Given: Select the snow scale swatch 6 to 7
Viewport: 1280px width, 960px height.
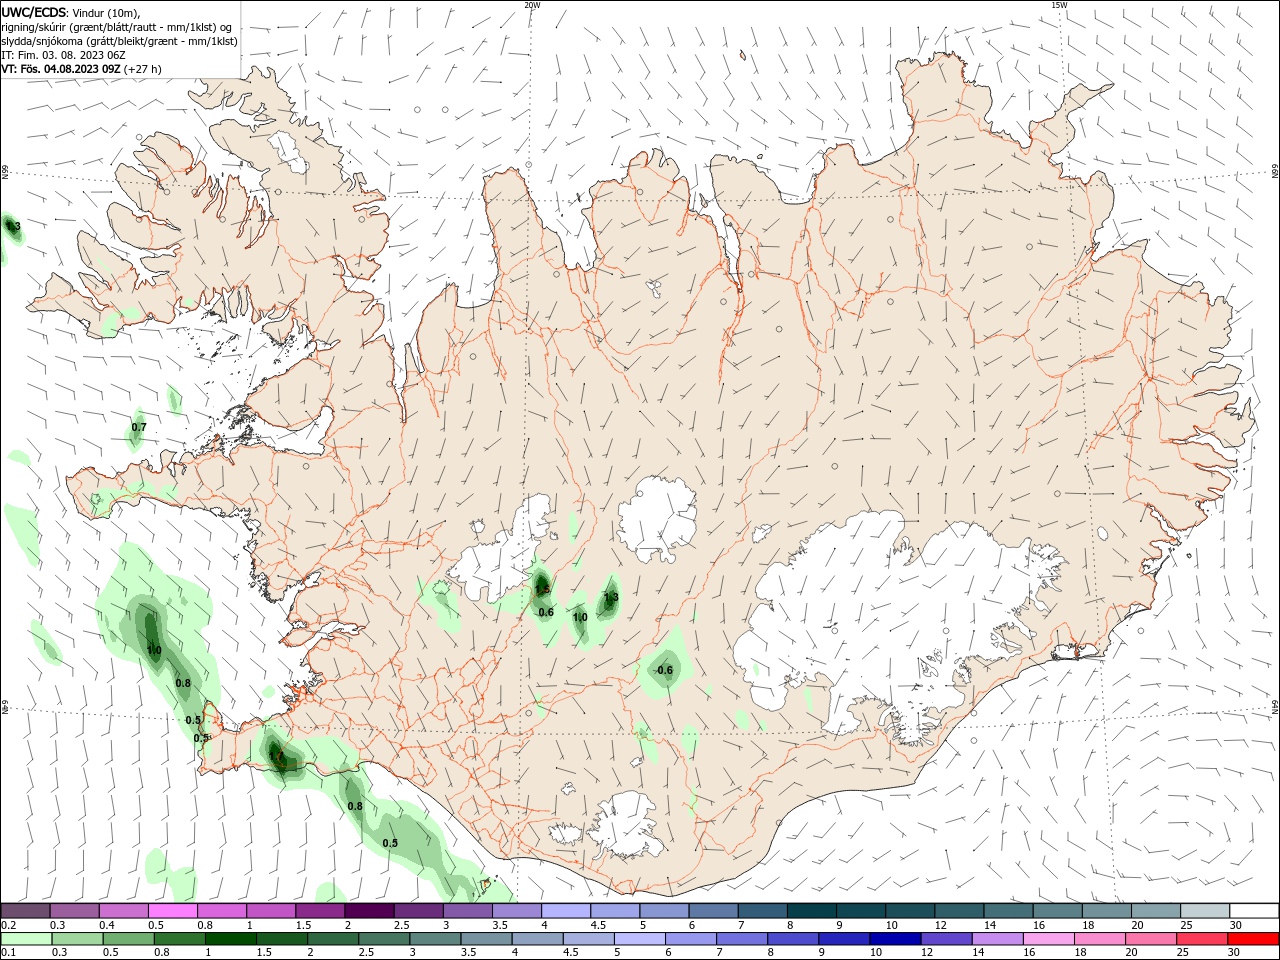Looking at the screenshot, I should click(713, 911).
